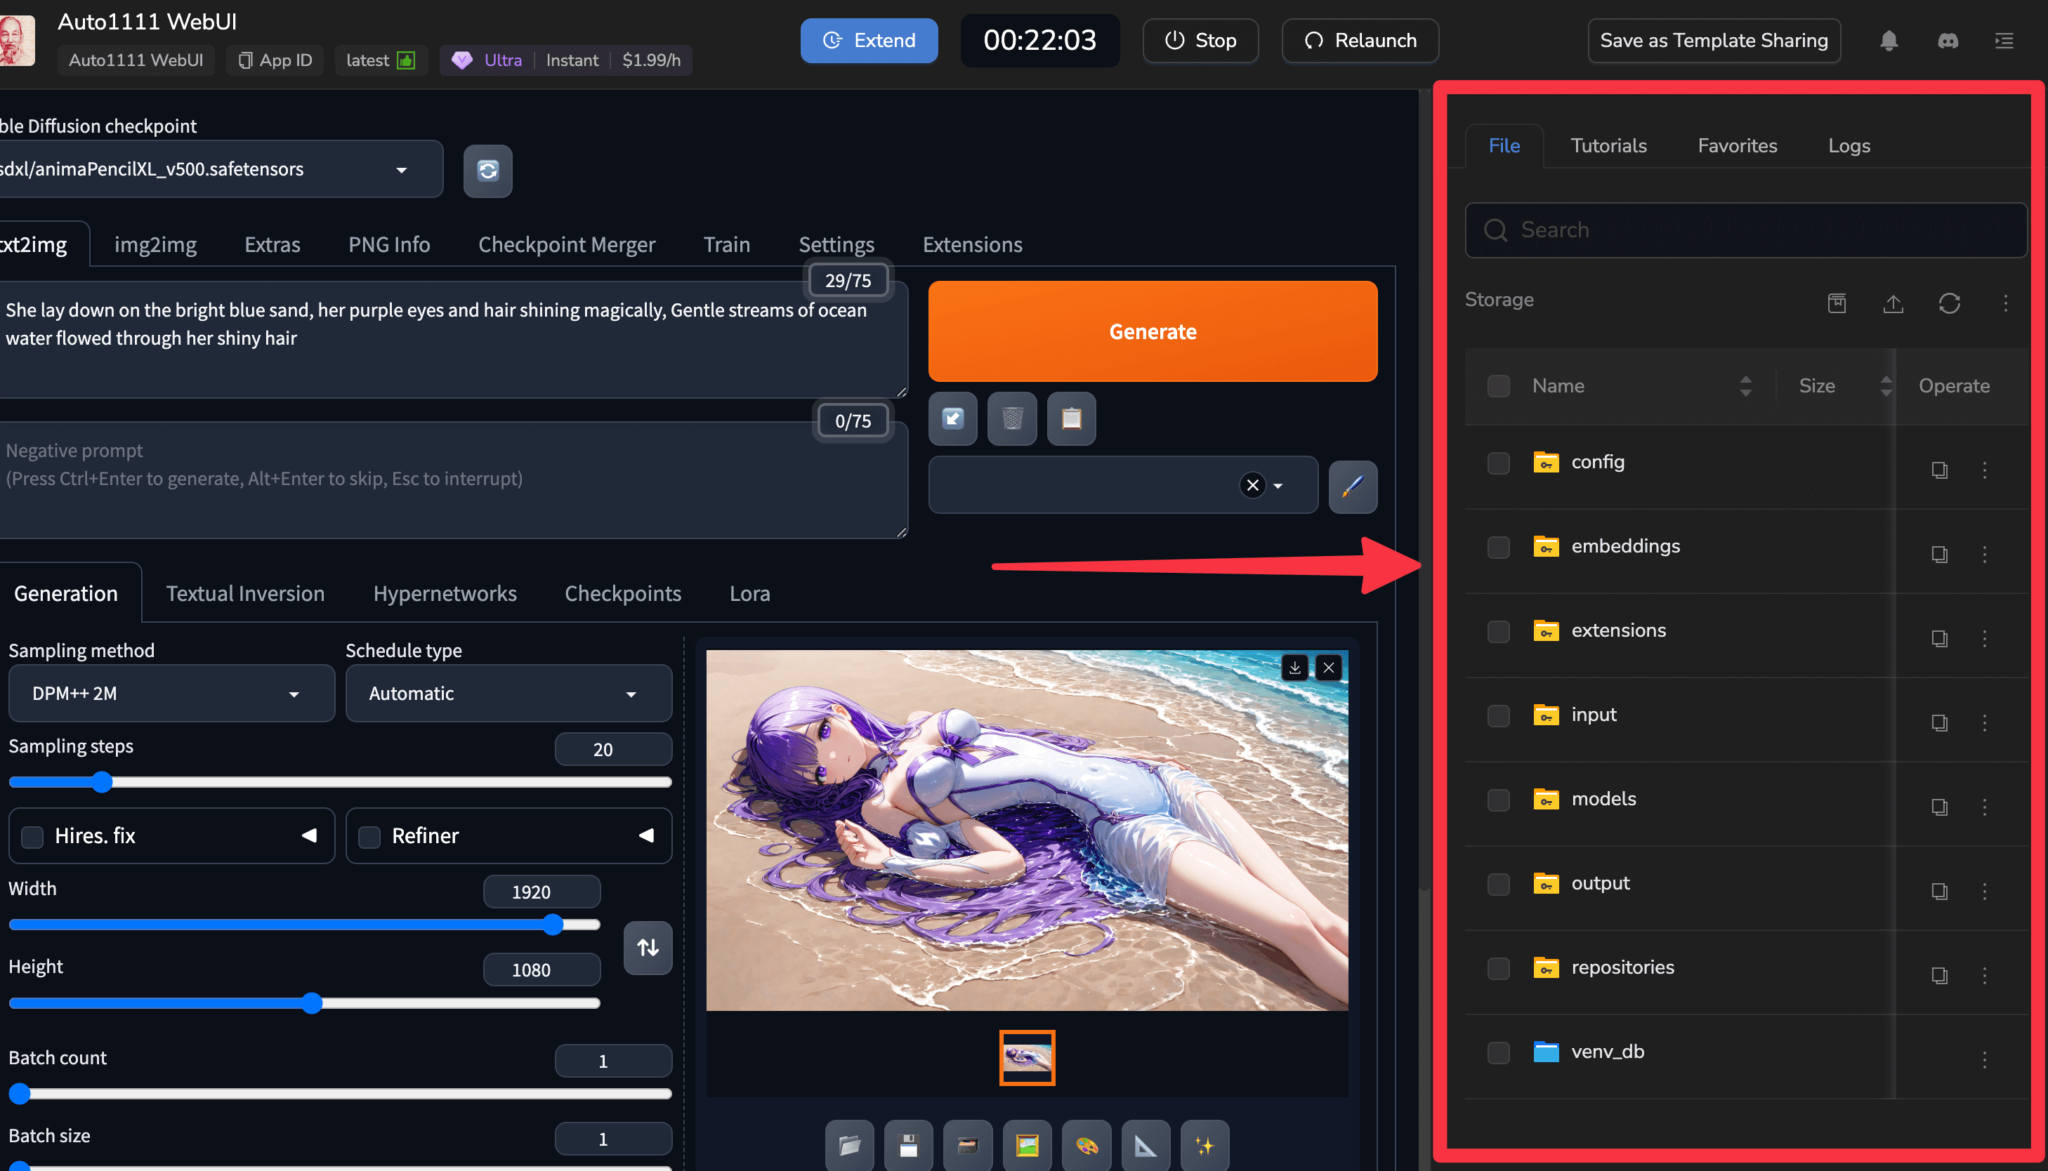2048x1171 pixels.
Task: Send image to Extras using the palette icon
Action: [x=1086, y=1145]
